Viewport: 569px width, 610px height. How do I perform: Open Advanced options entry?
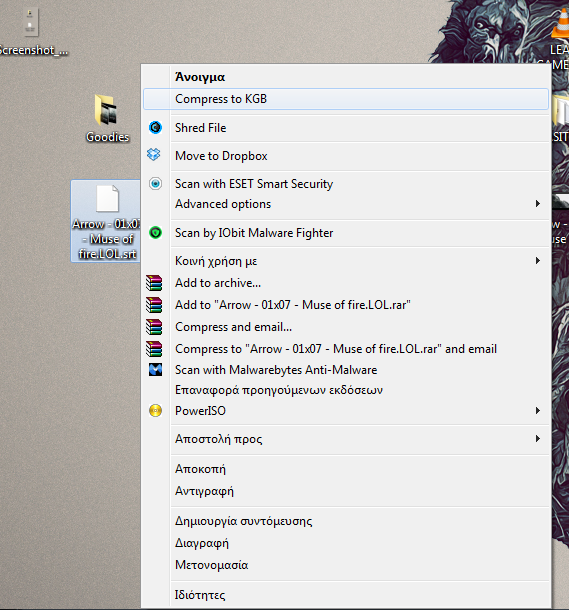(x=346, y=204)
